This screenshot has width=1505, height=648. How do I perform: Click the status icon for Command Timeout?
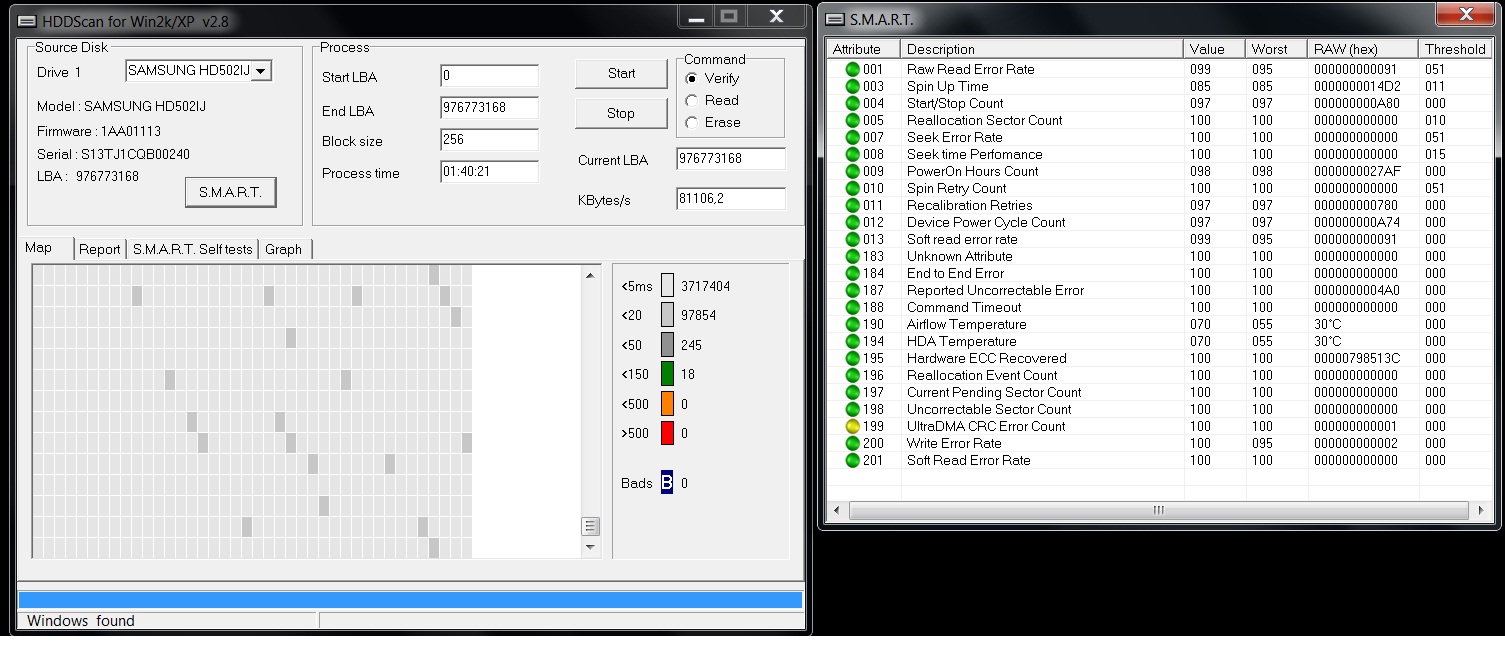pyautogui.click(x=852, y=307)
